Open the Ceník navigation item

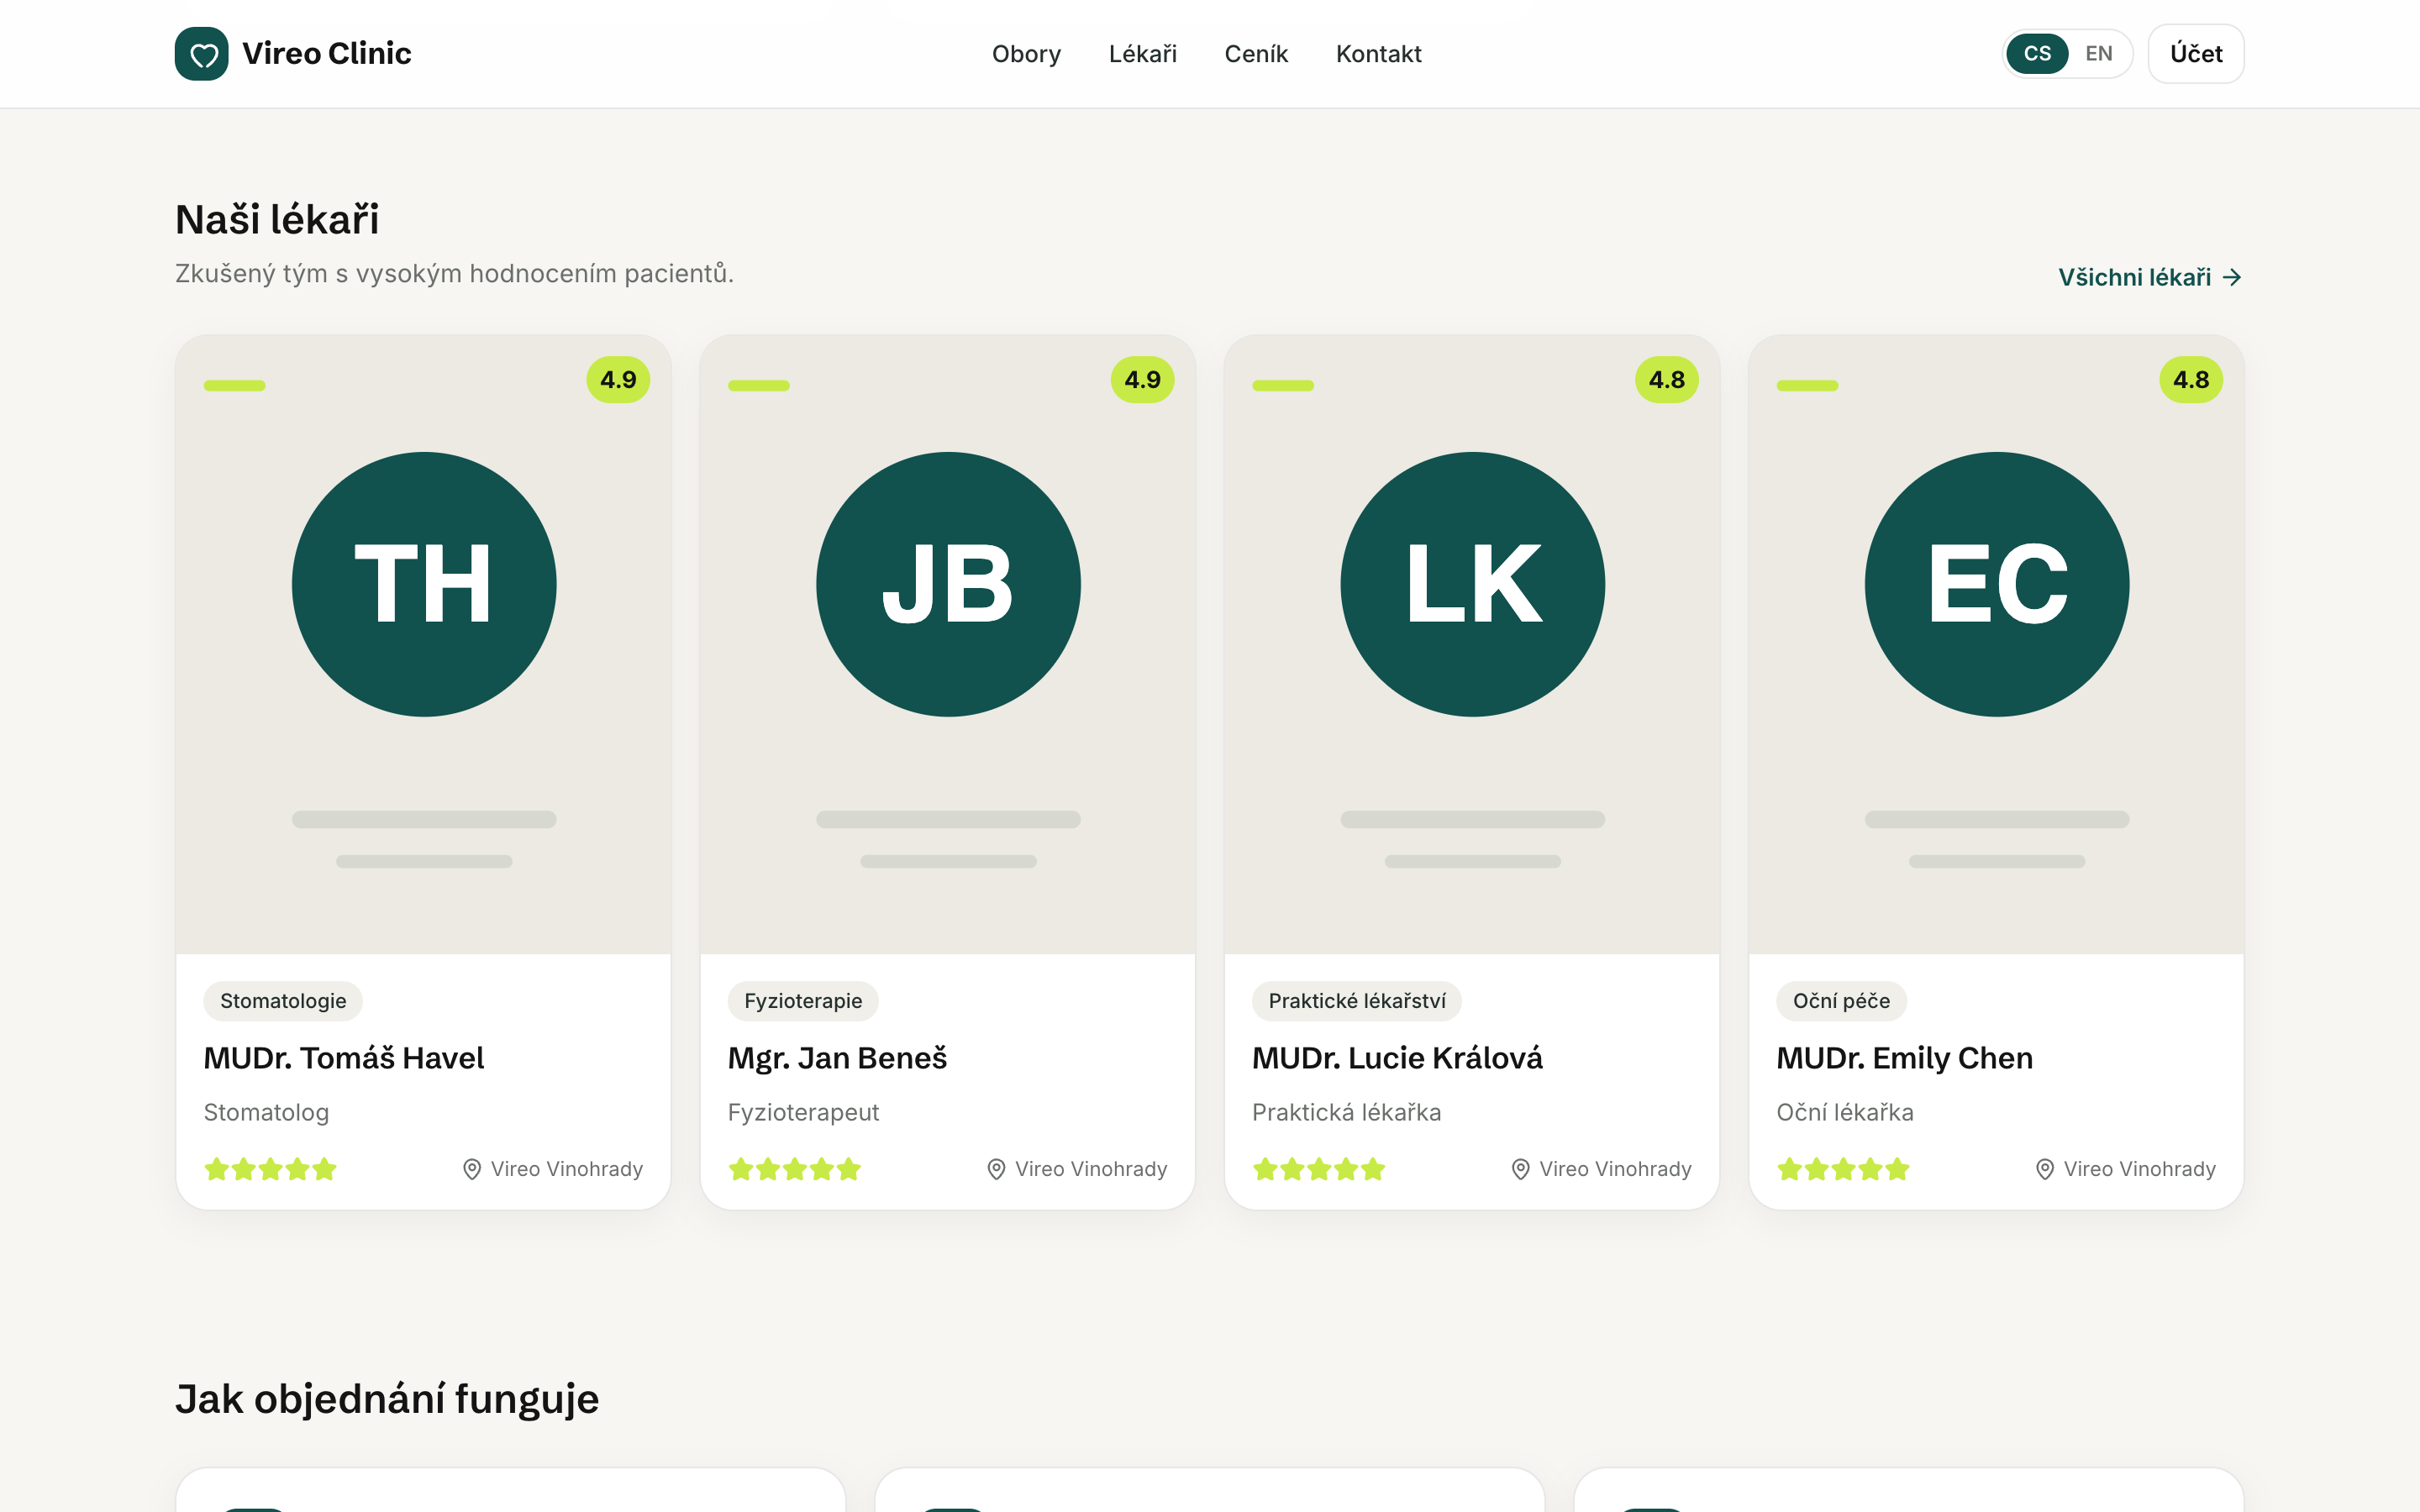(x=1256, y=54)
